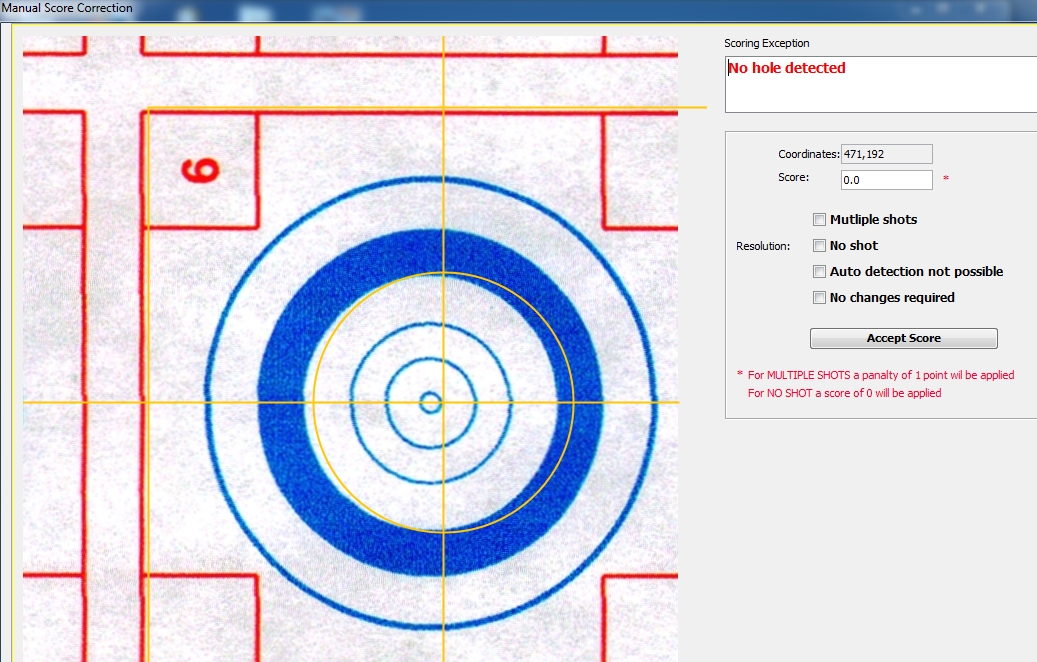Viewport: 1037px width, 662px height.
Task: Select the Coordinates value field
Action: point(886,154)
